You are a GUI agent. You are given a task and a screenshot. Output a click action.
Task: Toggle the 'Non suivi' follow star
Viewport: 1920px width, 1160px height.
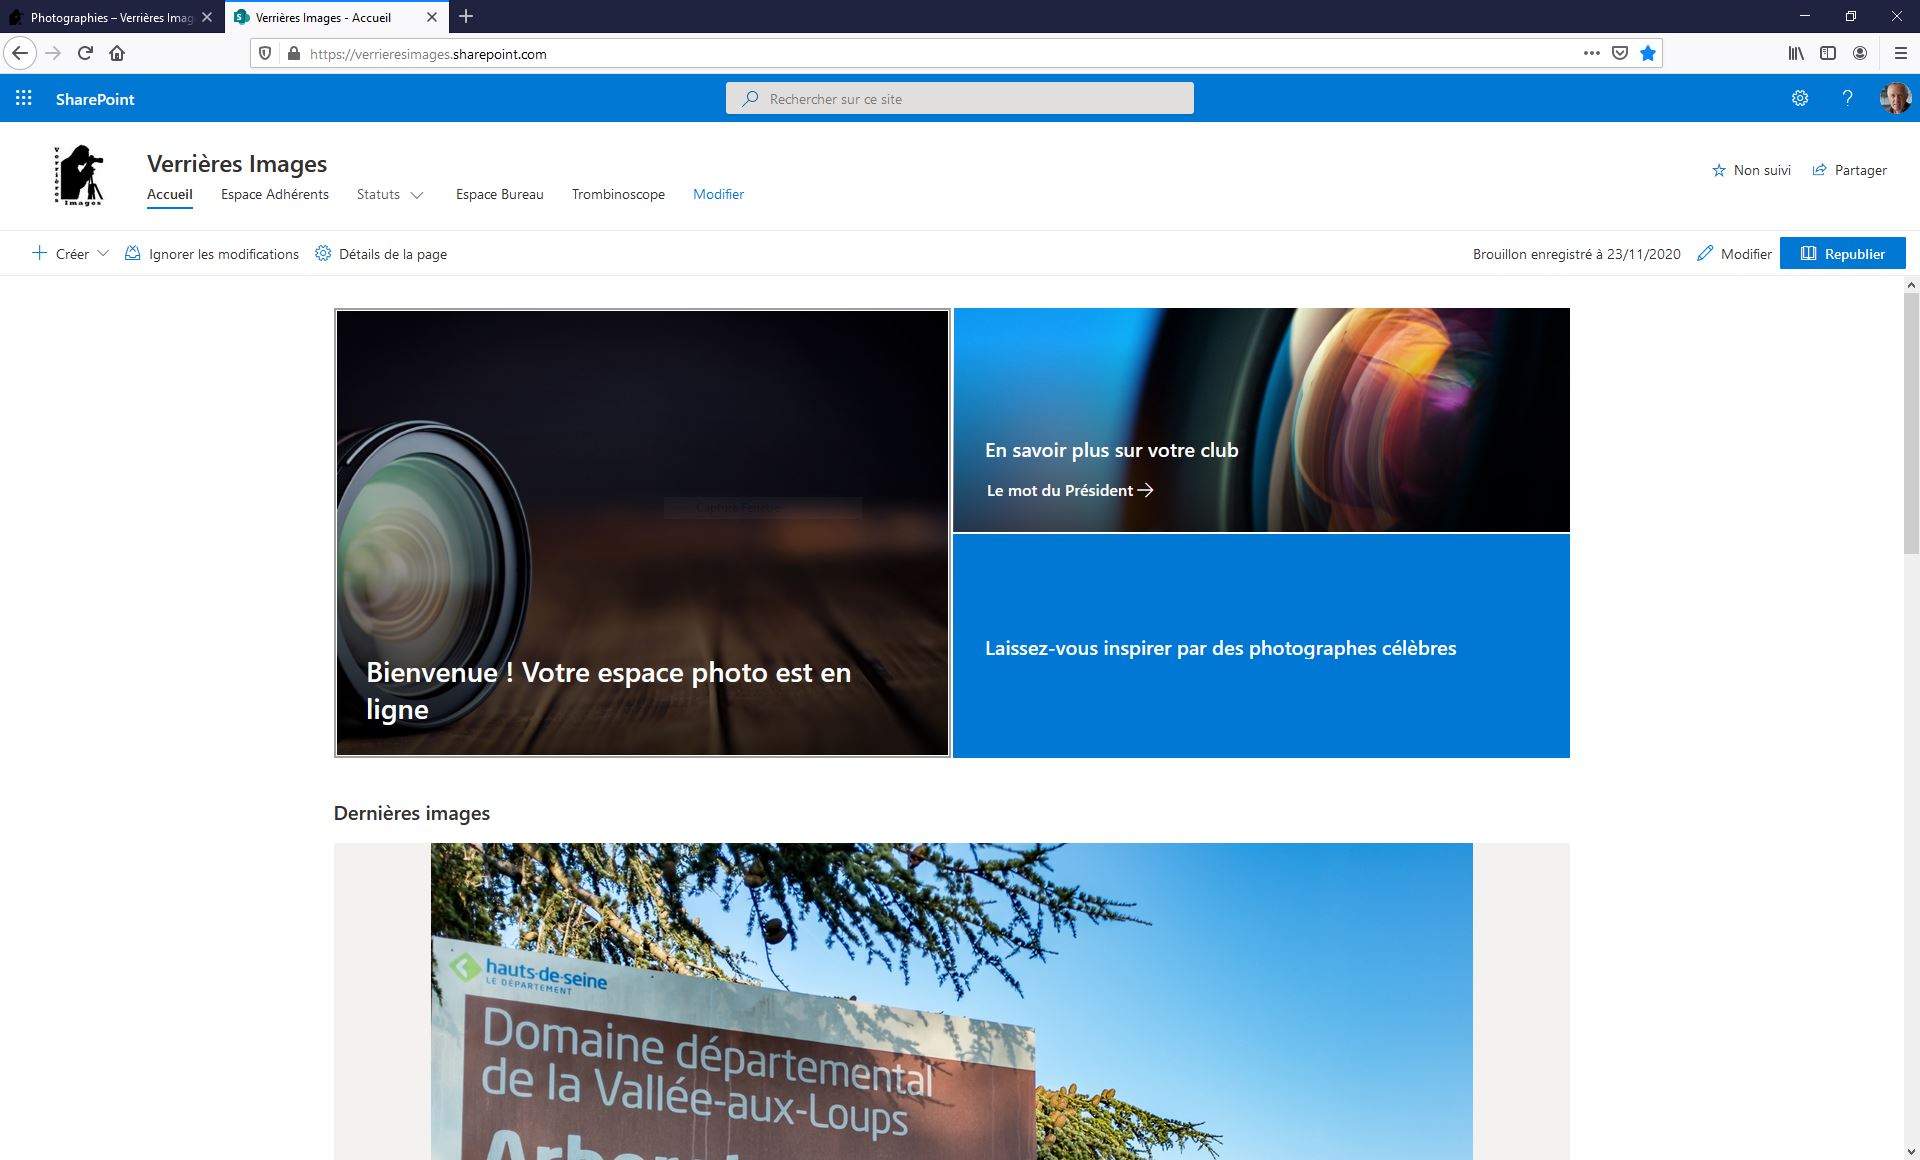1751,170
